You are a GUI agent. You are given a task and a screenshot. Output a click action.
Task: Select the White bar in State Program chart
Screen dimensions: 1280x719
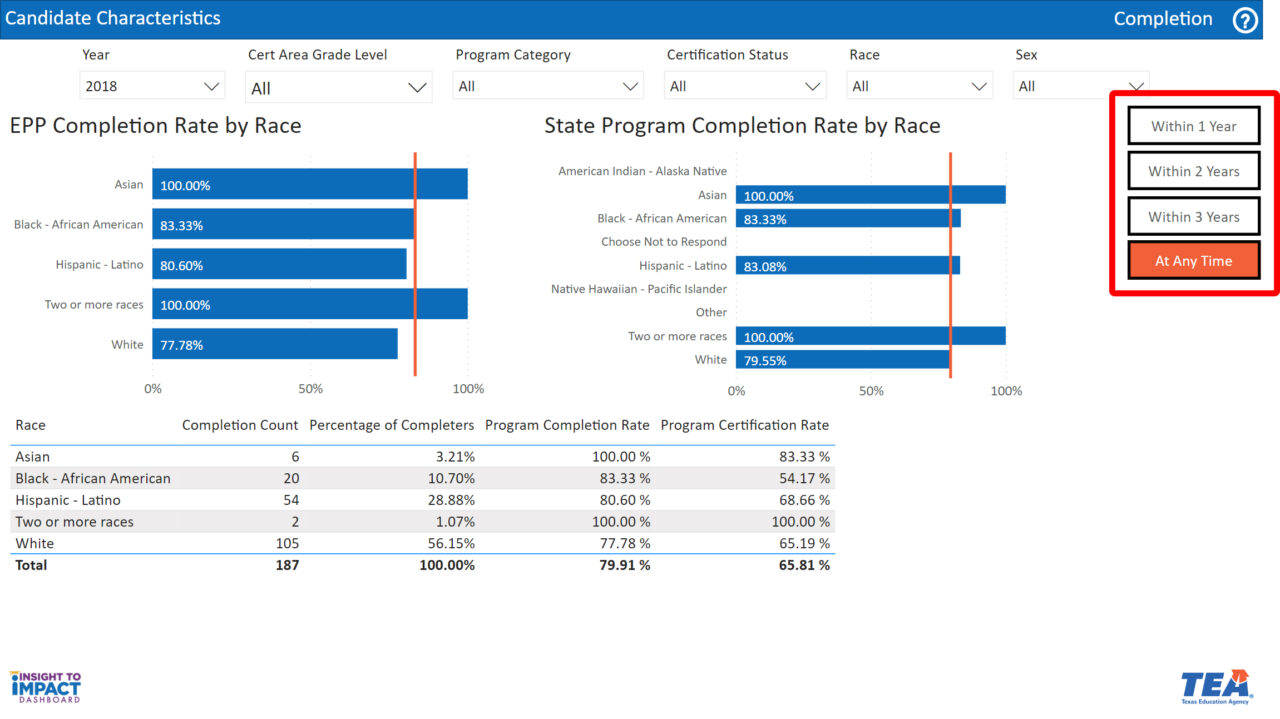point(842,360)
